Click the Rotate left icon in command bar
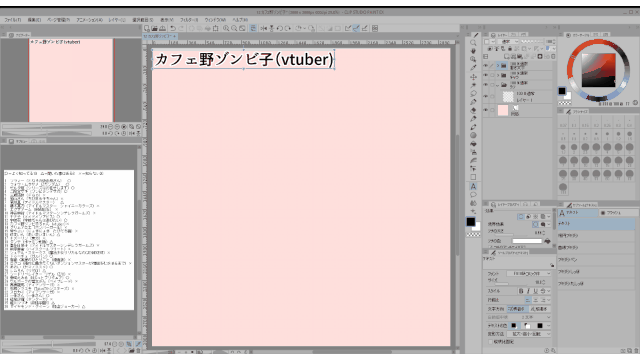Viewport: 640px width, 360px height. tap(280, 29)
